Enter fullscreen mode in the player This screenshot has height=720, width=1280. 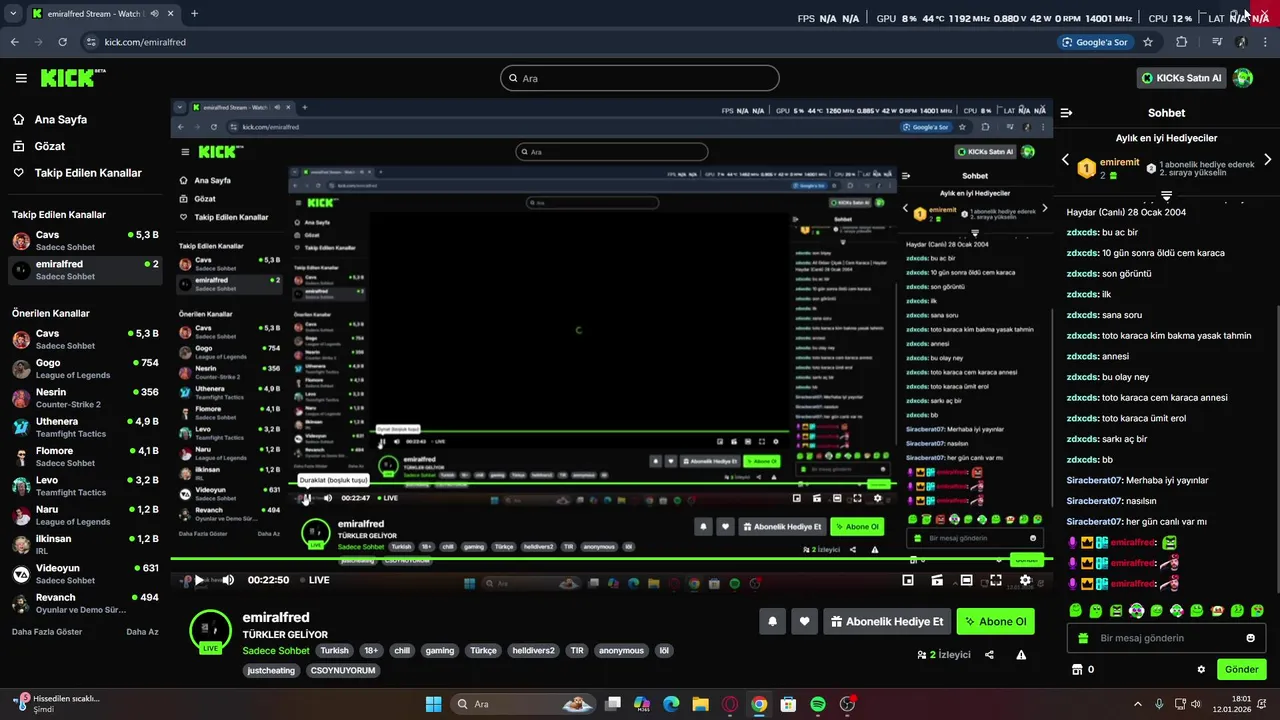[996, 580]
